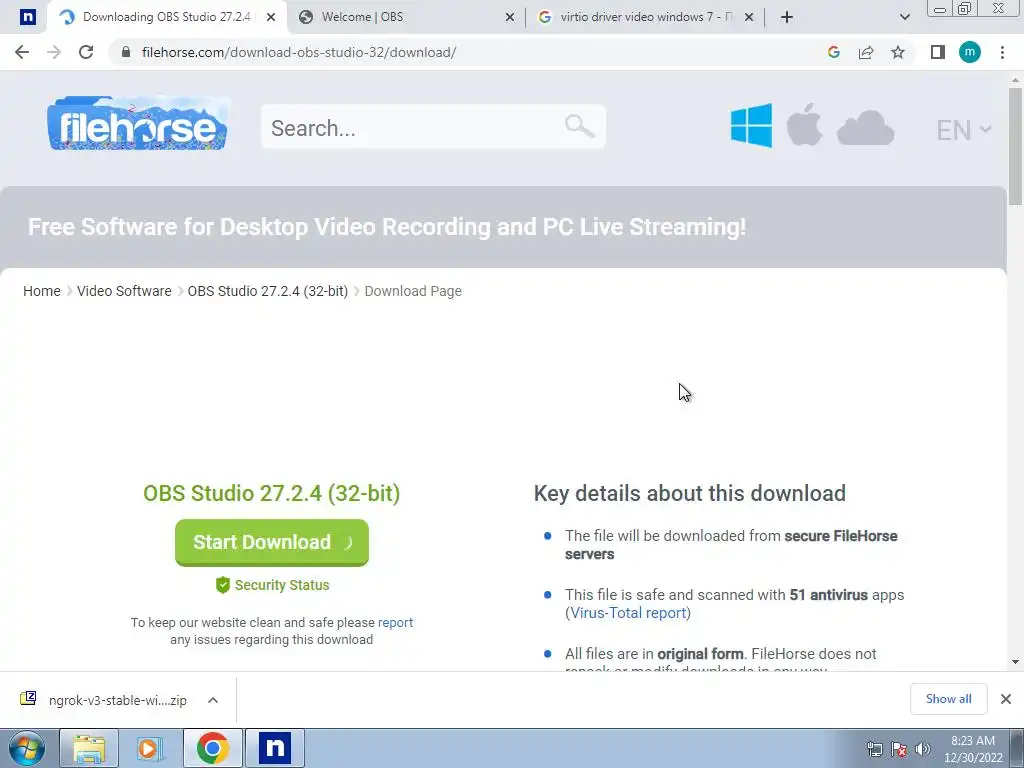Open the Security Status link
1024x768 pixels.
(x=272, y=585)
